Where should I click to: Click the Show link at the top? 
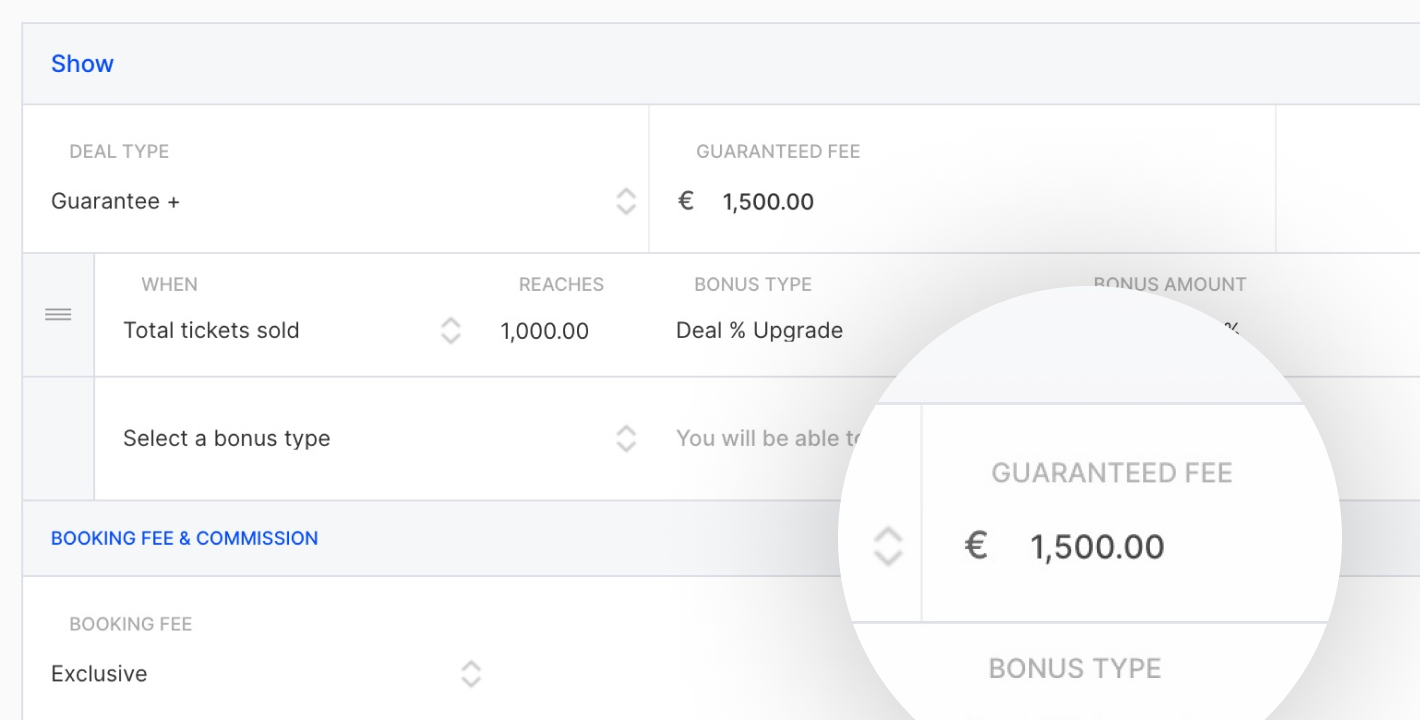click(82, 63)
